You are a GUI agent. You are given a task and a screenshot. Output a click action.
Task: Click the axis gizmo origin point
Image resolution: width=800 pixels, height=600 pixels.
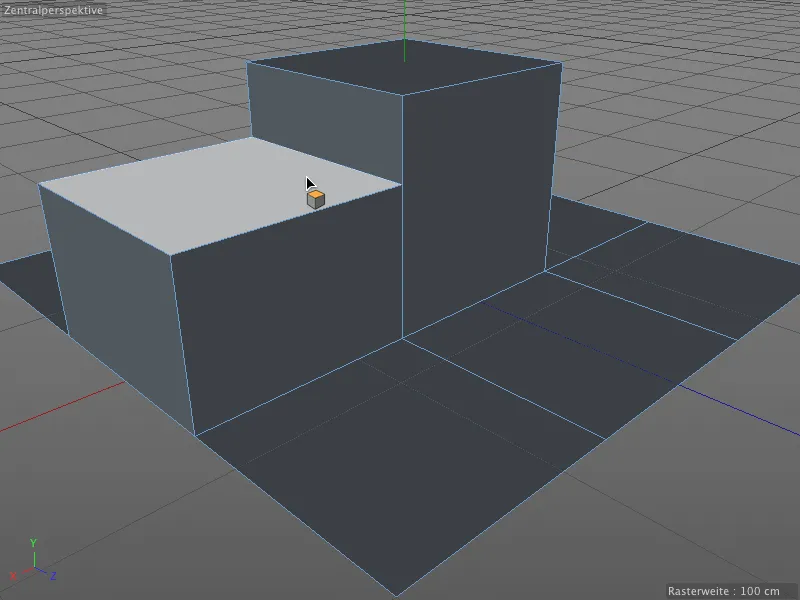(x=34, y=567)
